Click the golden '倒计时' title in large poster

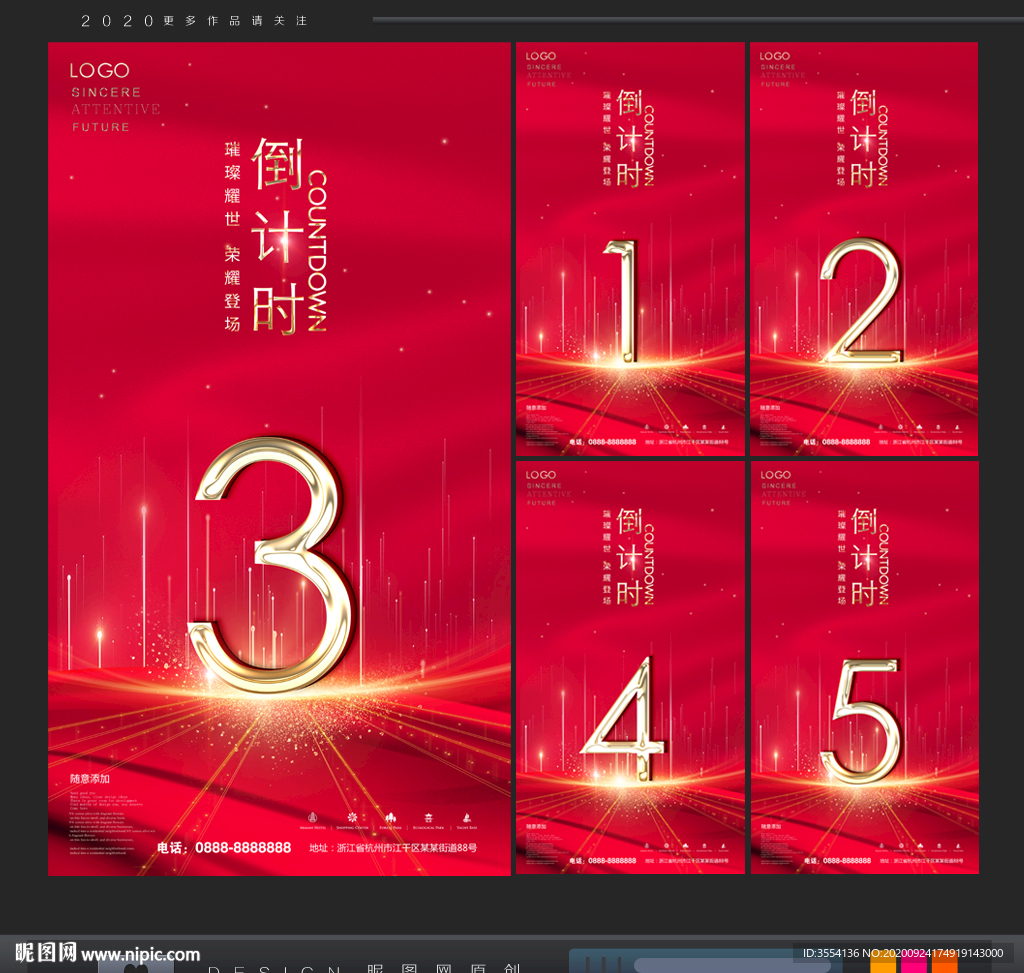(278, 235)
